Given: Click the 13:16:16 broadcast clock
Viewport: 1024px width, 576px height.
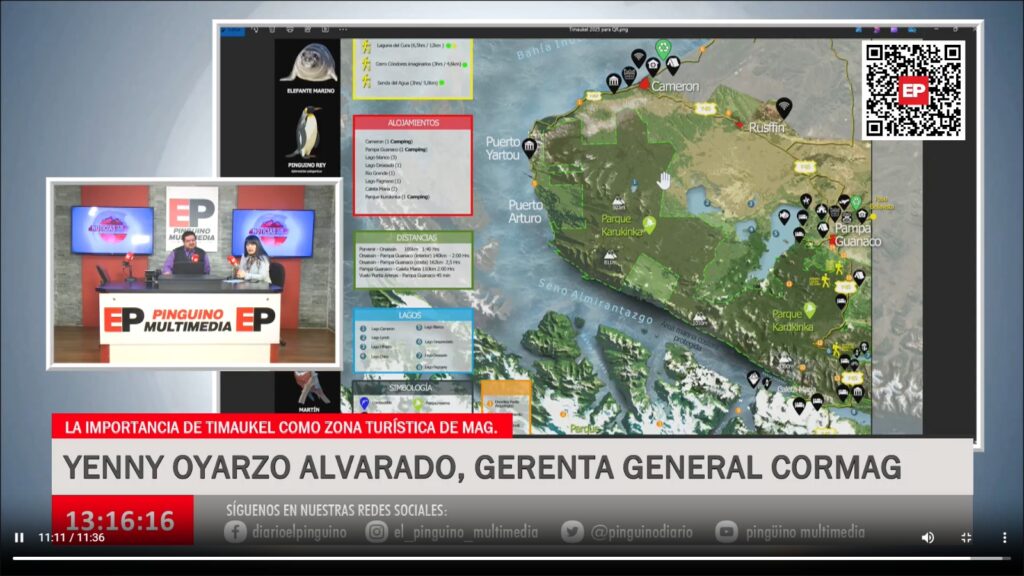Looking at the screenshot, I should point(121,520).
